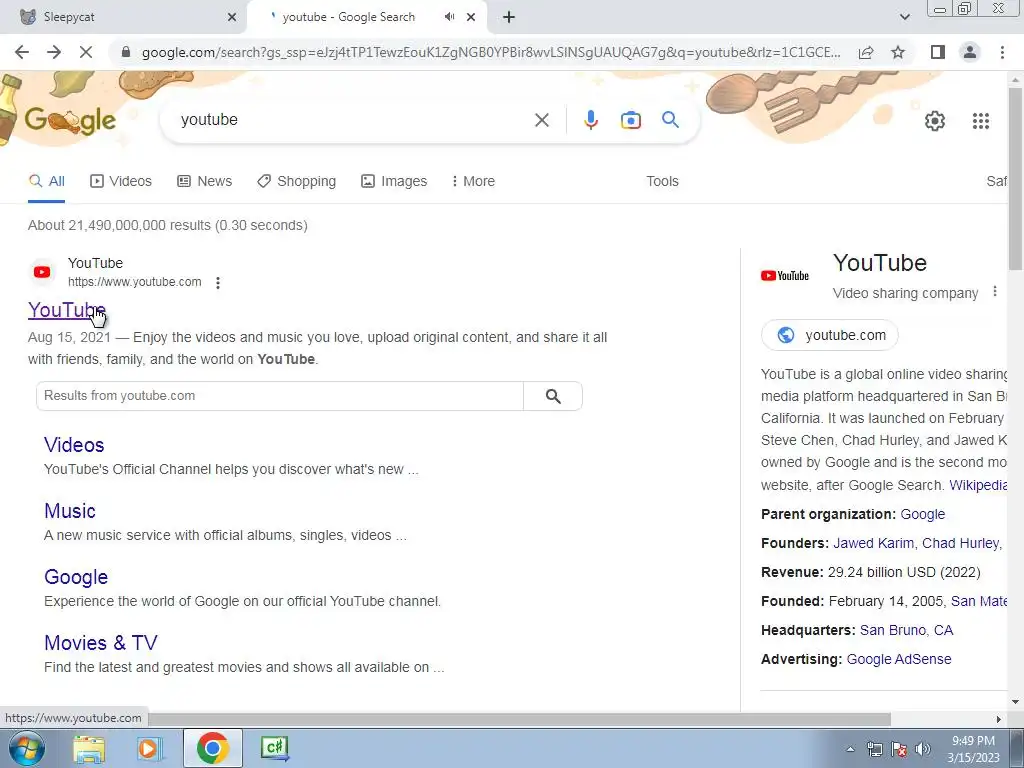1024x768 pixels.
Task: Search within youtube.com results button
Action: click(553, 396)
